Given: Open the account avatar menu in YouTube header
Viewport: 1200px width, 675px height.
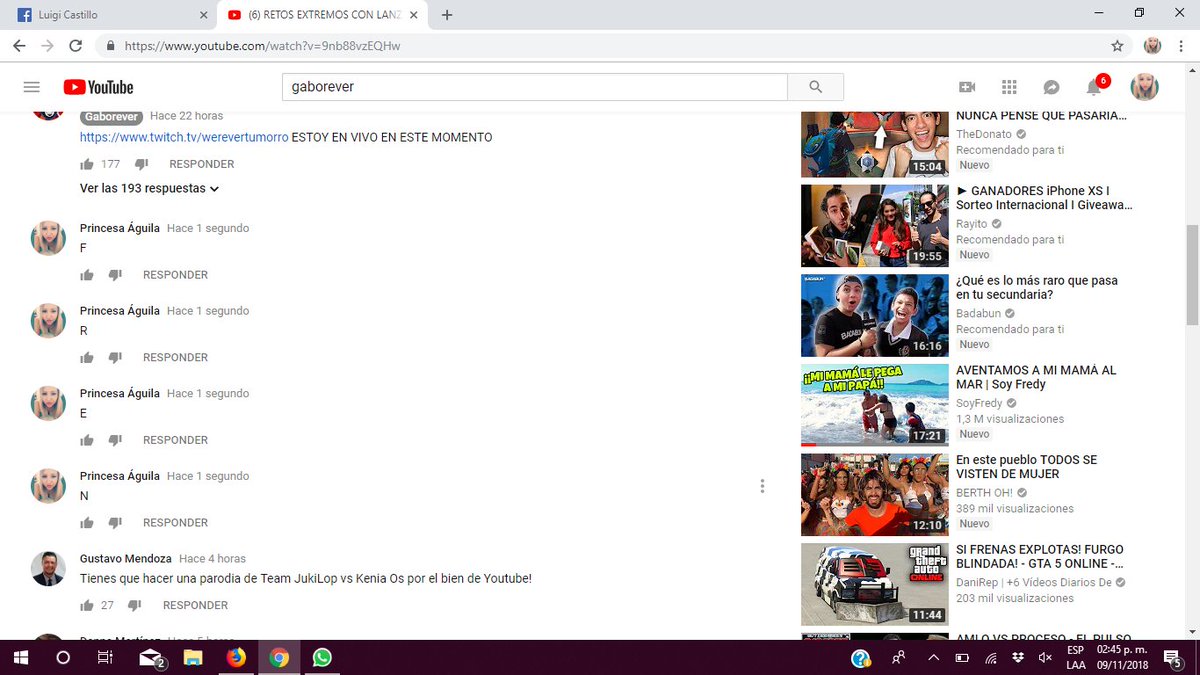Looking at the screenshot, I should coord(1144,87).
